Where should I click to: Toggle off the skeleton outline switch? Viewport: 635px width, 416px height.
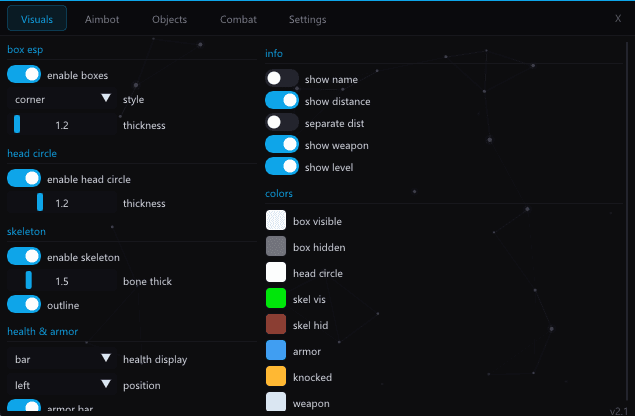[24, 304]
